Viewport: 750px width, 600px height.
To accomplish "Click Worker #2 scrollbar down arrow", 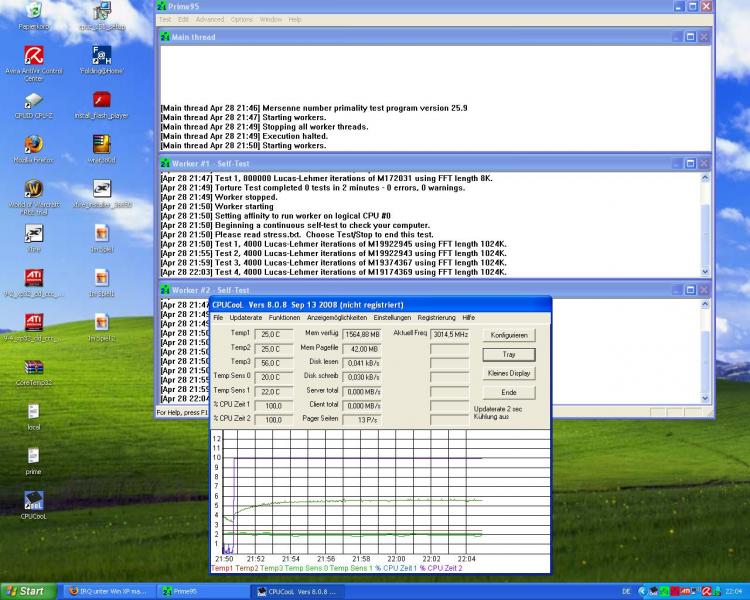I will (706, 398).
